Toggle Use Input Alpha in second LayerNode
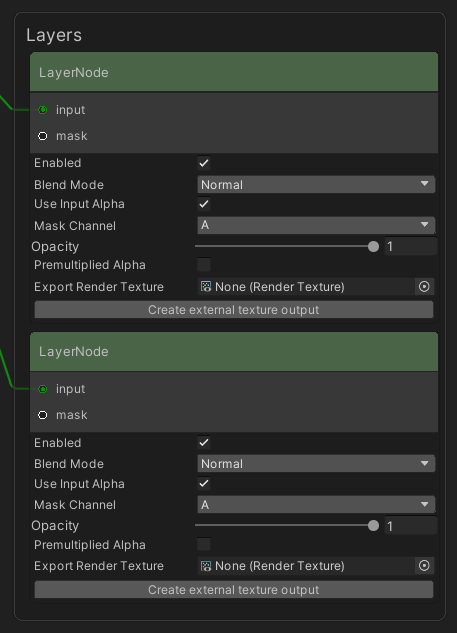The image size is (457, 633). coord(204,483)
